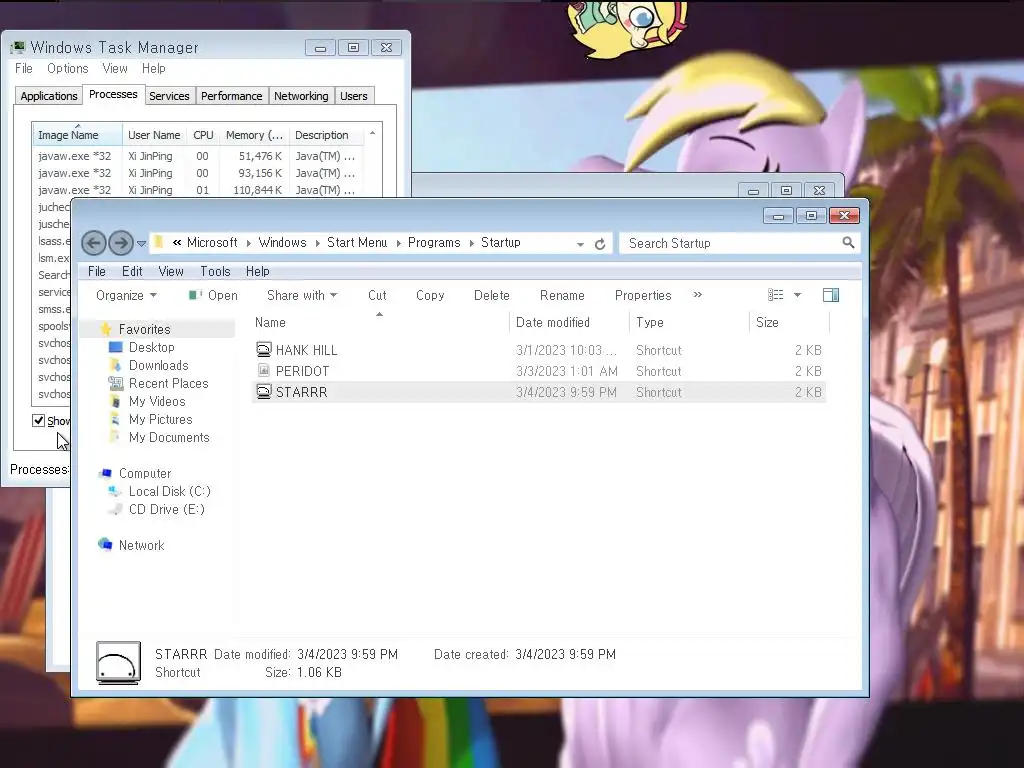1024x768 pixels.
Task: Open My Documents in navigation pane
Action: click(169, 438)
